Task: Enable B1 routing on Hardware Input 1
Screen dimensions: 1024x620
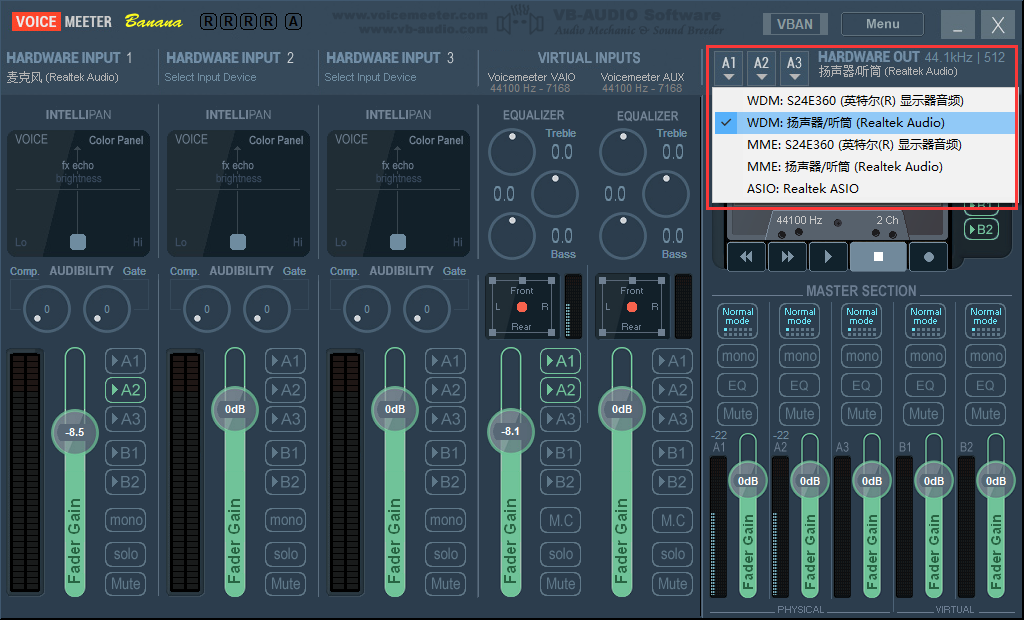Action: click(x=125, y=453)
